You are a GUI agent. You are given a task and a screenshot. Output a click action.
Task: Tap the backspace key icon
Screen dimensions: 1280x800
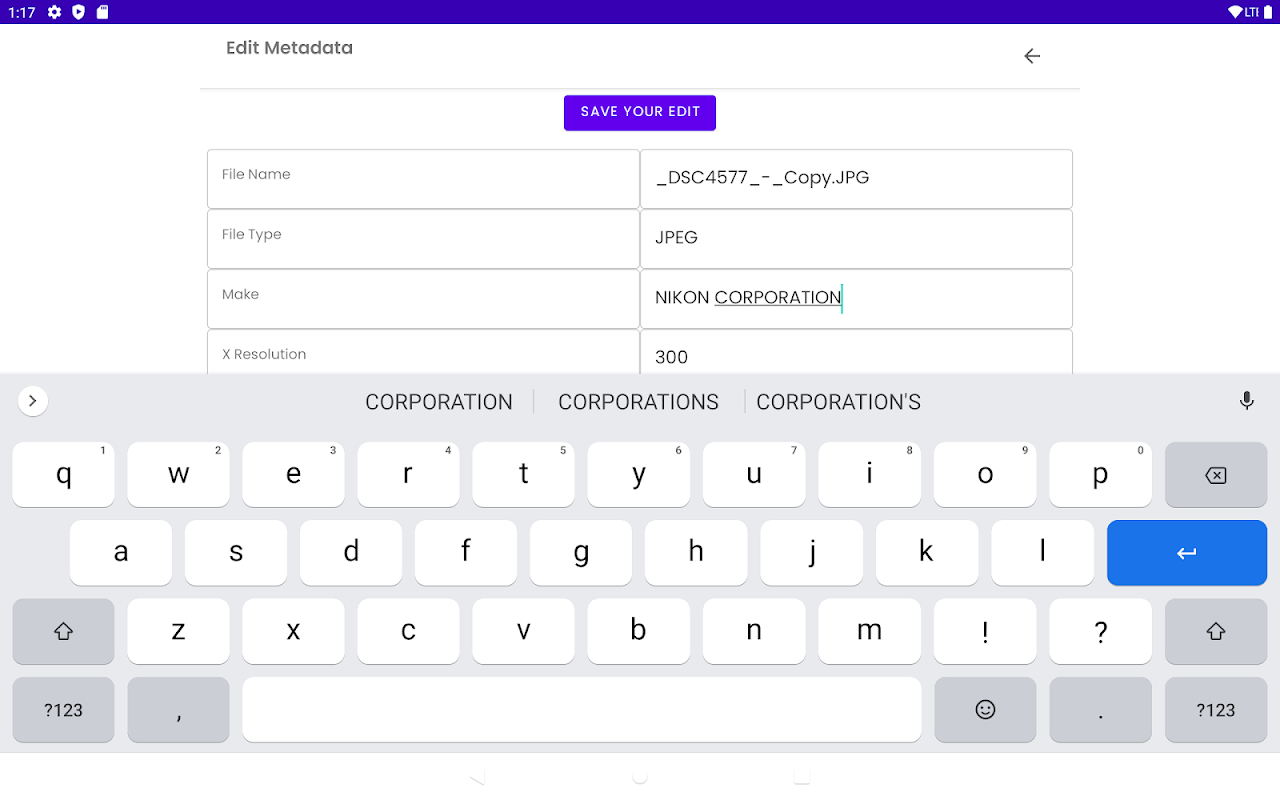pyautogui.click(x=1216, y=475)
